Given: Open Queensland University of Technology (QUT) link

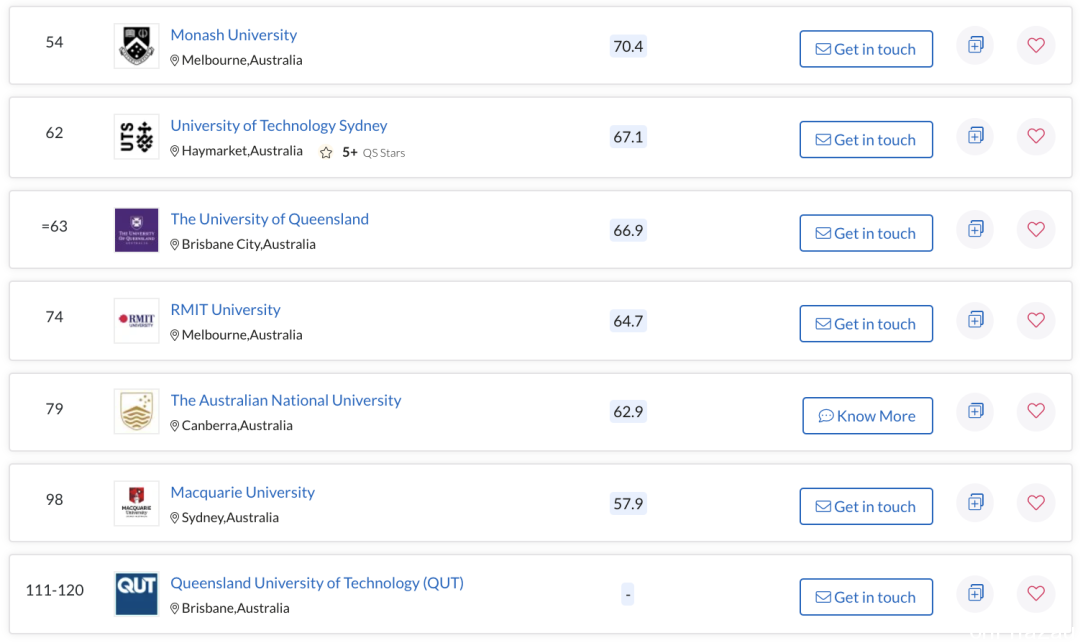Looking at the screenshot, I should (x=317, y=583).
